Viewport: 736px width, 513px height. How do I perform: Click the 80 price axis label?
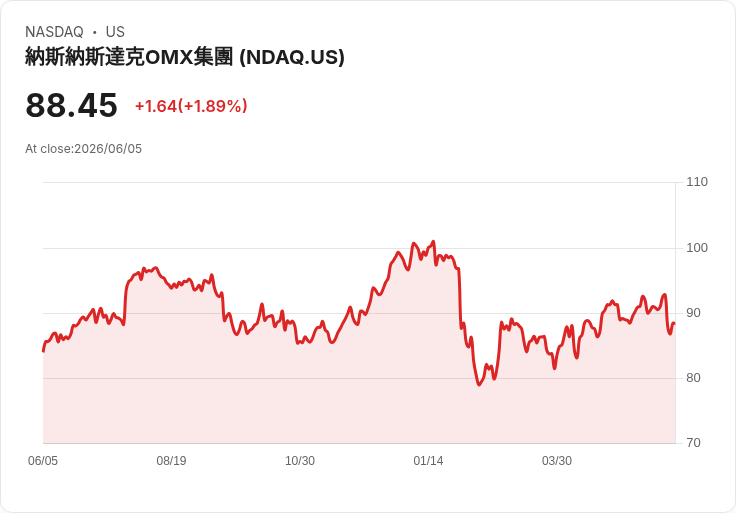tap(693, 378)
